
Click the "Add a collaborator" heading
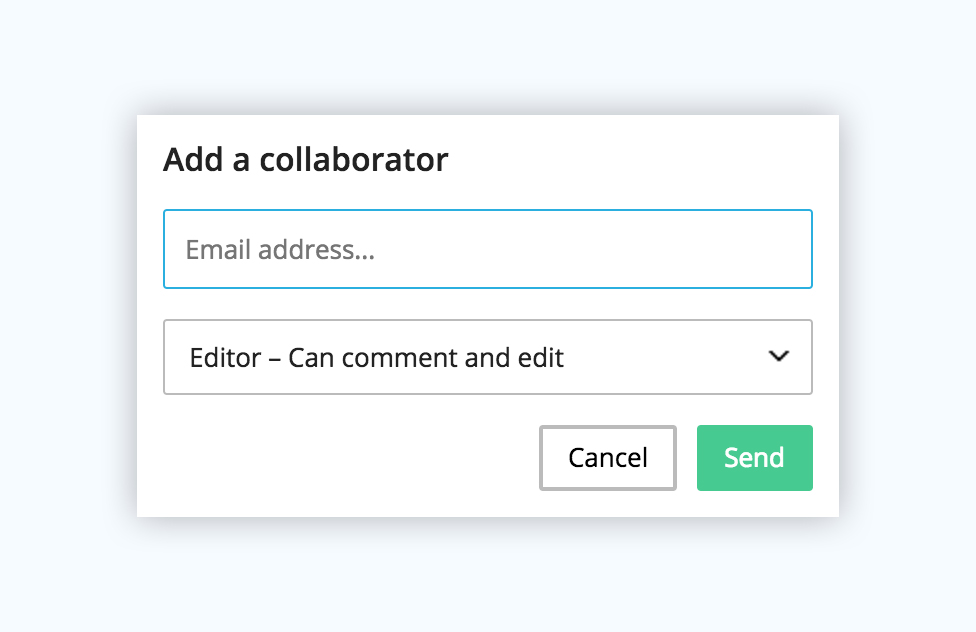point(305,160)
